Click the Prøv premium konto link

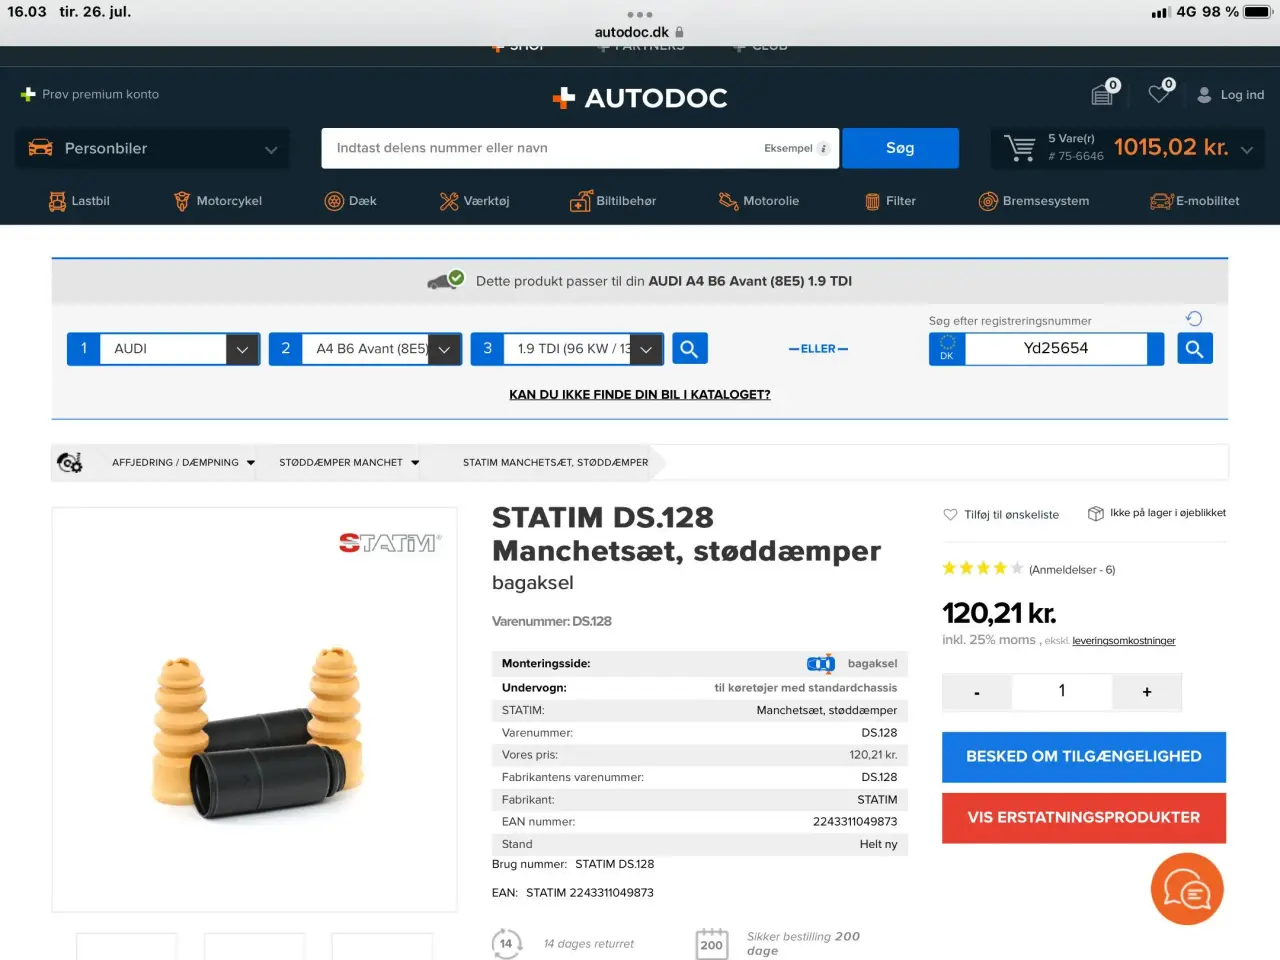pos(100,94)
